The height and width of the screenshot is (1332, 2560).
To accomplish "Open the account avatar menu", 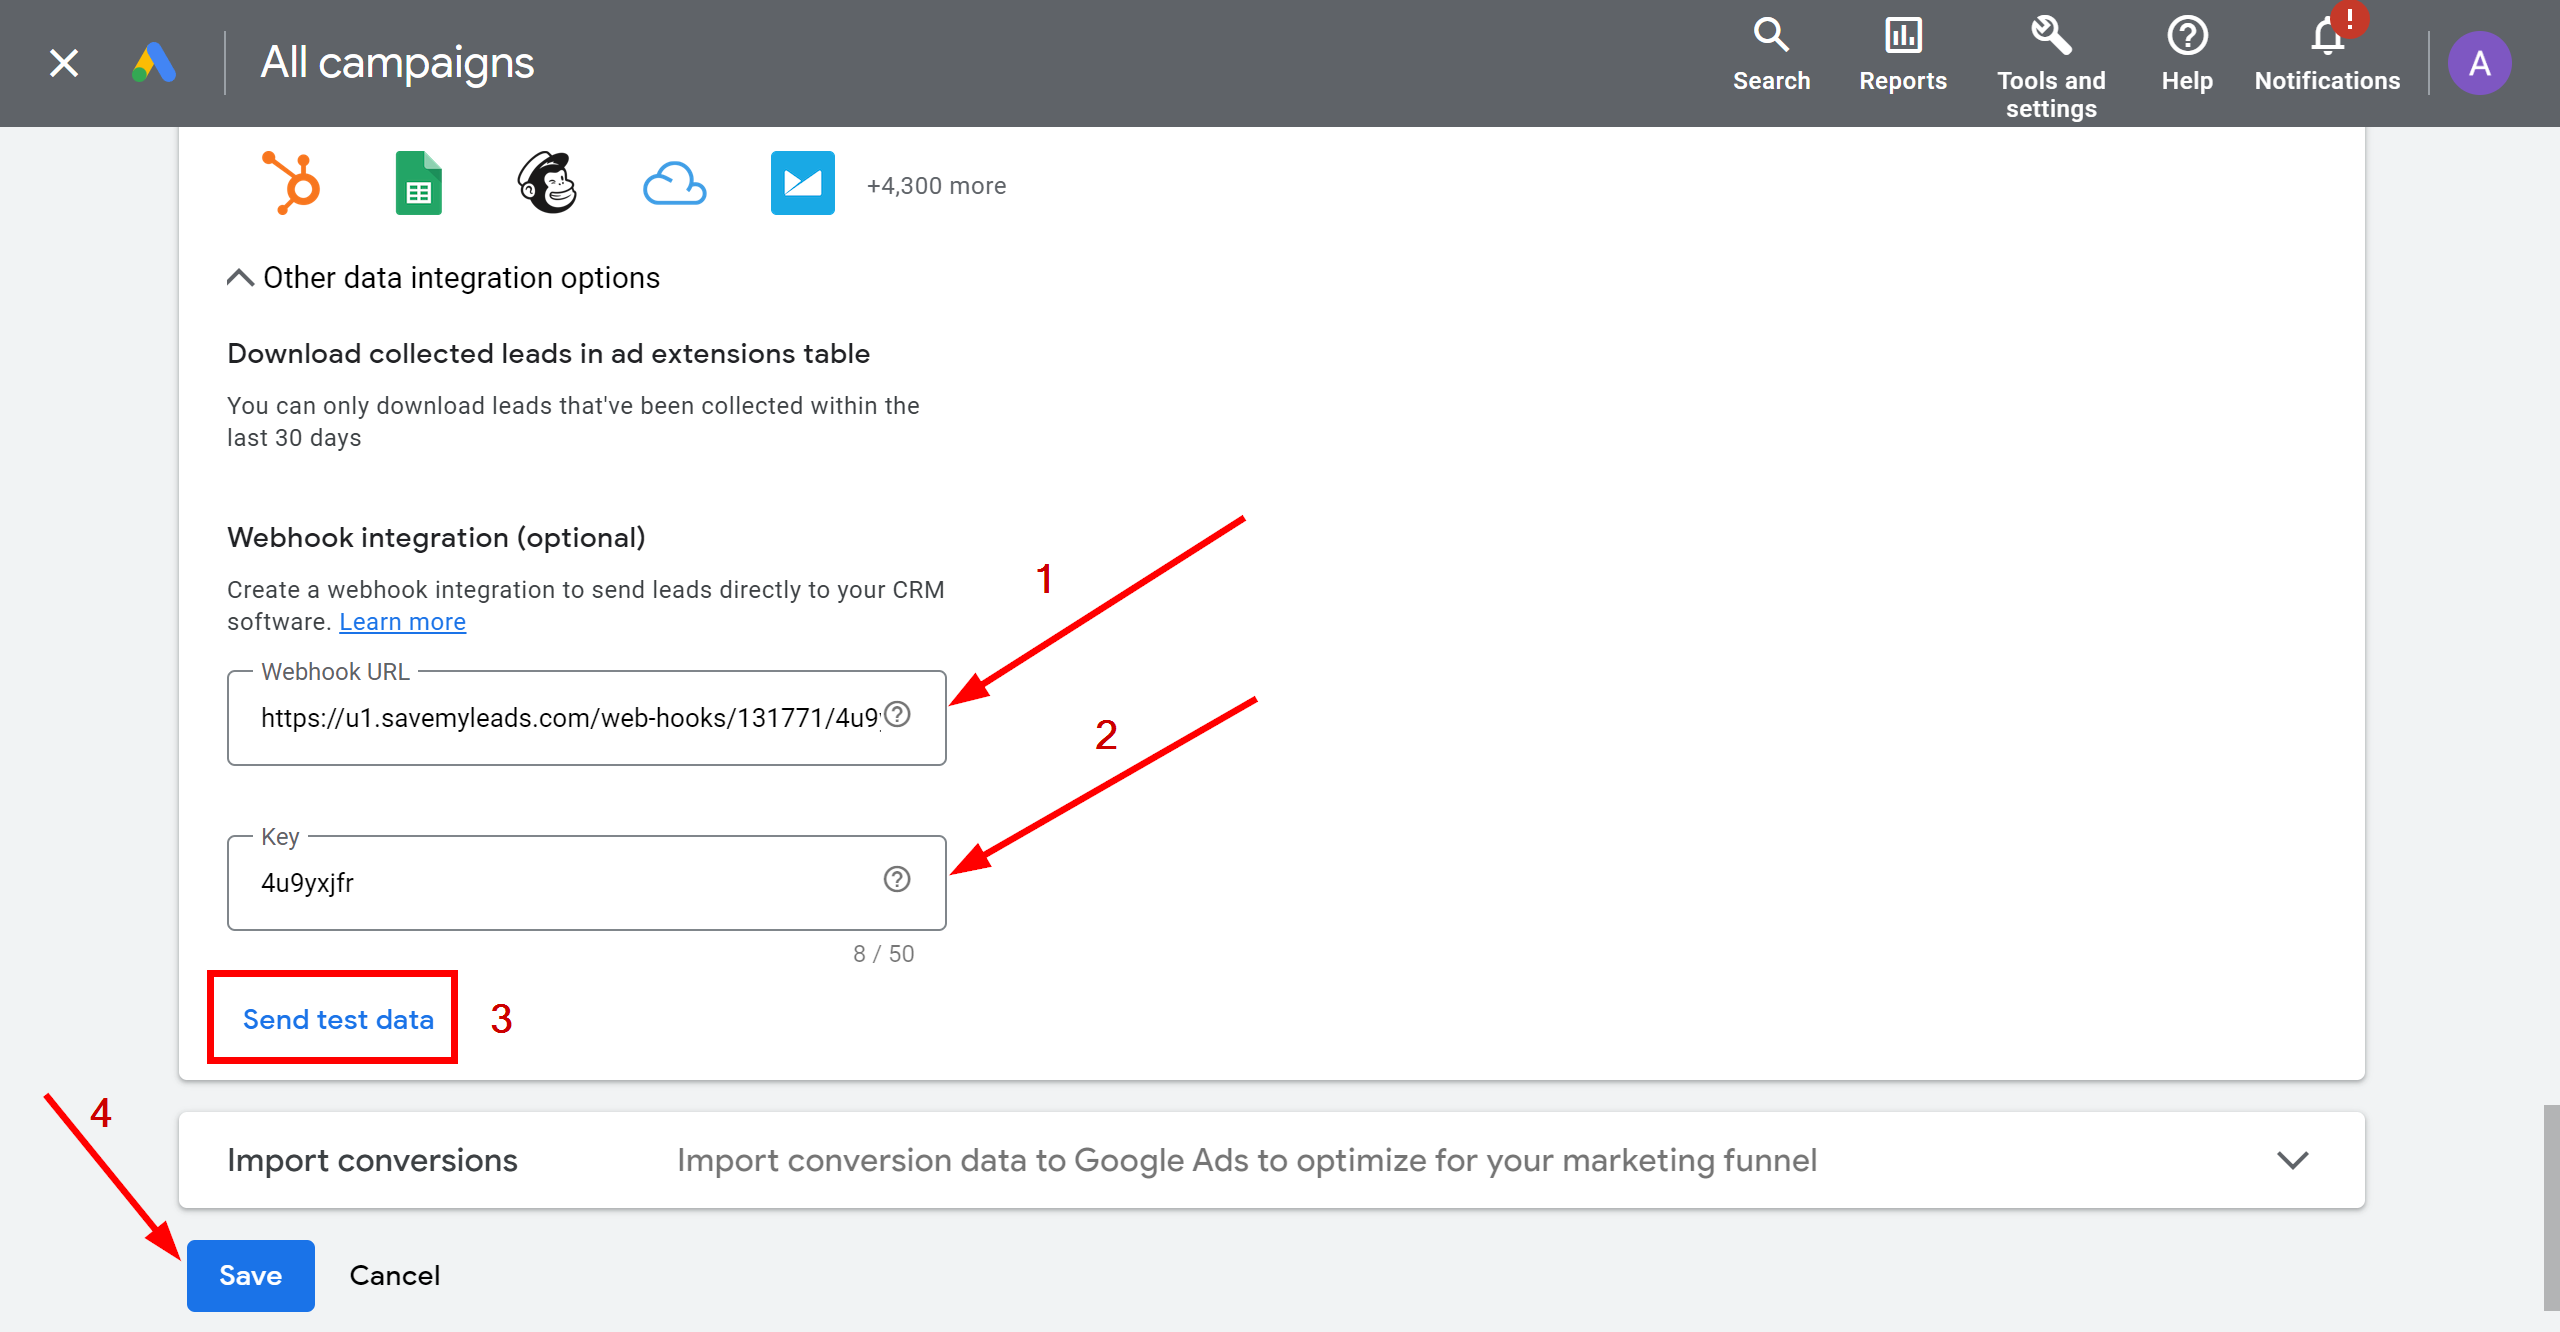I will tap(2479, 63).
